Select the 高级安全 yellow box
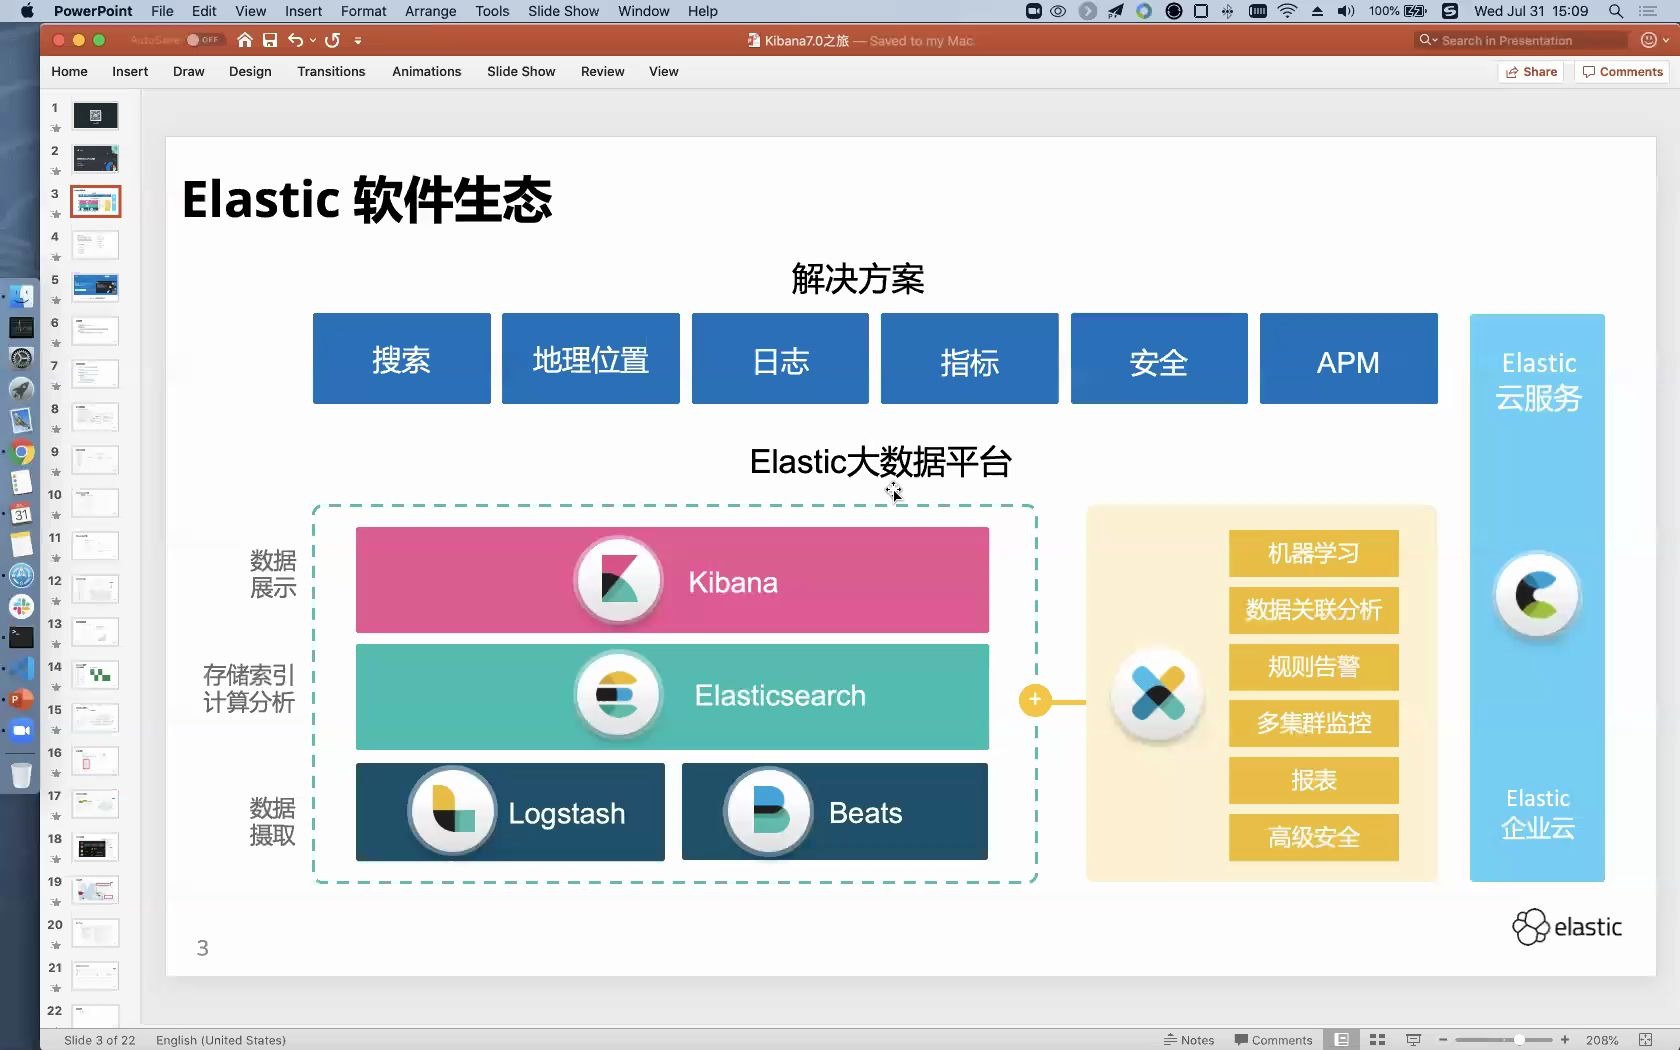 coord(1313,837)
